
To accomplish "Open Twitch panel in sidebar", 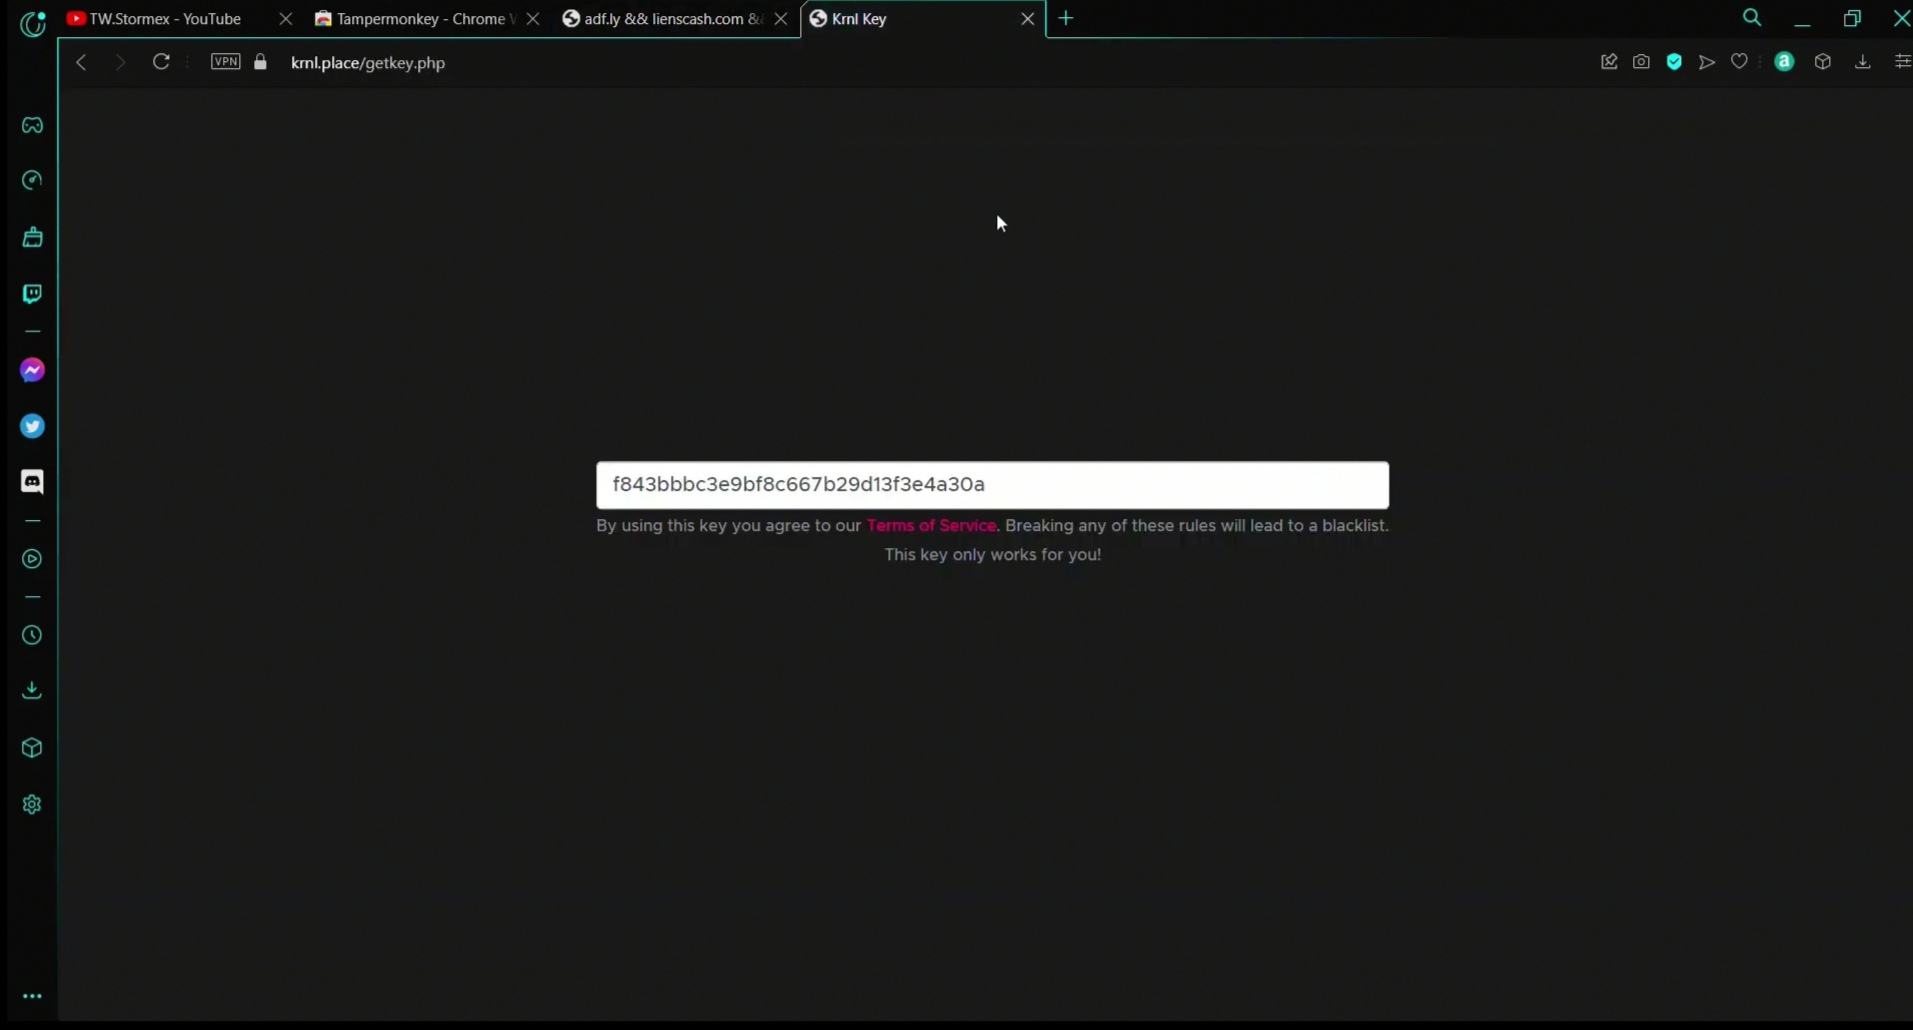I will pyautogui.click(x=32, y=293).
